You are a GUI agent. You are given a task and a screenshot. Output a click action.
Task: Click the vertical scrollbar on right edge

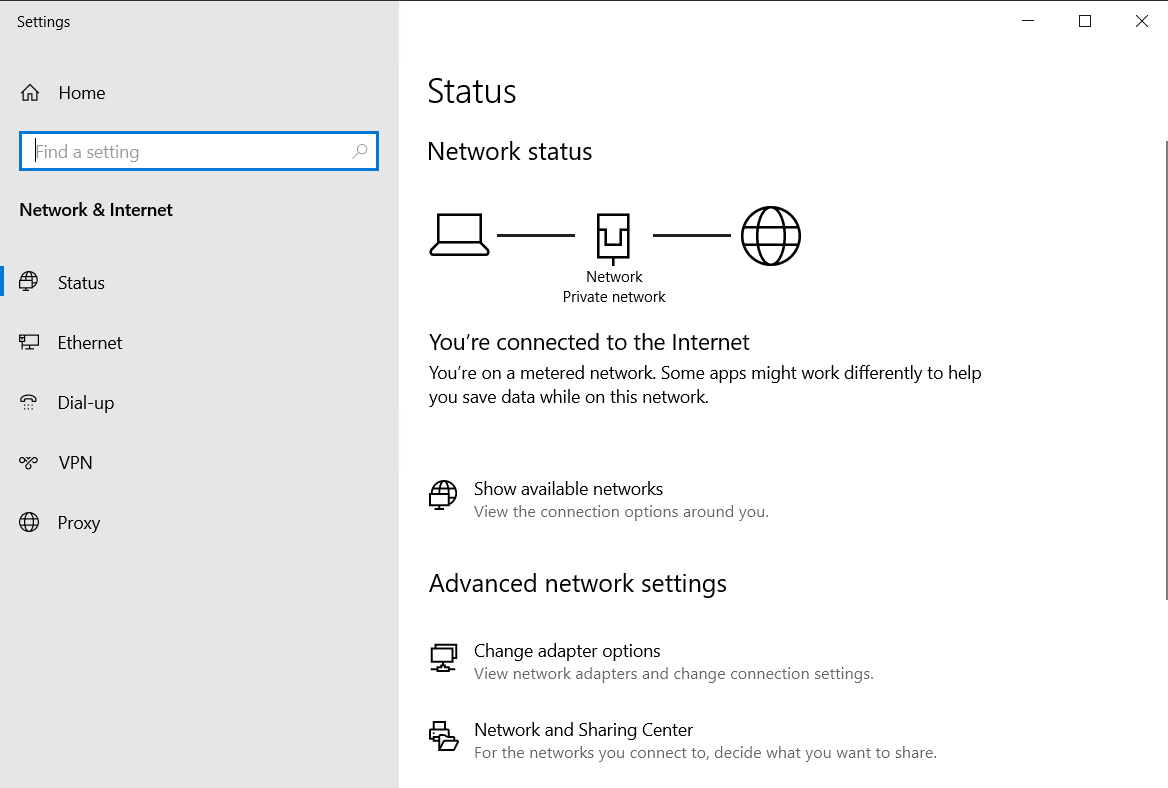(1166, 369)
